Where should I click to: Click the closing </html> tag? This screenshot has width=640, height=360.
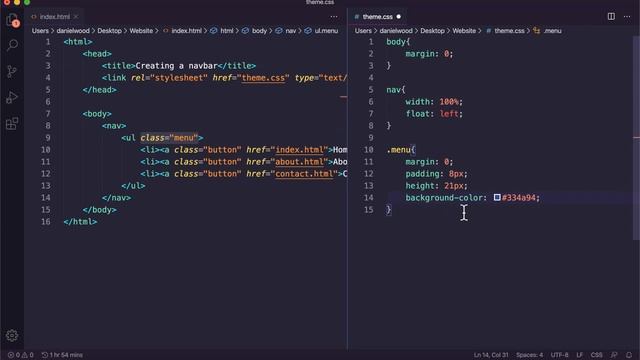click(80, 222)
